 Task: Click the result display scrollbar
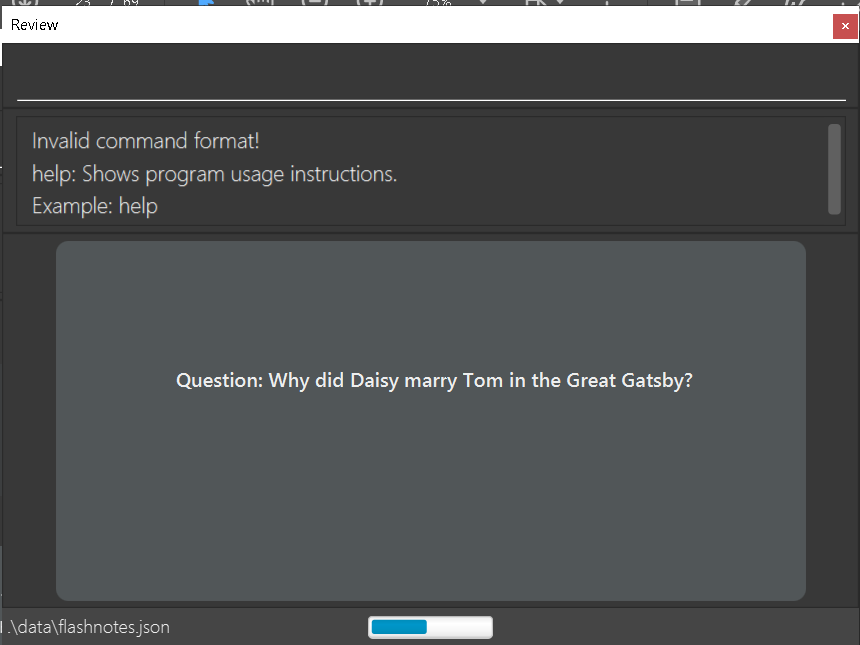click(834, 169)
